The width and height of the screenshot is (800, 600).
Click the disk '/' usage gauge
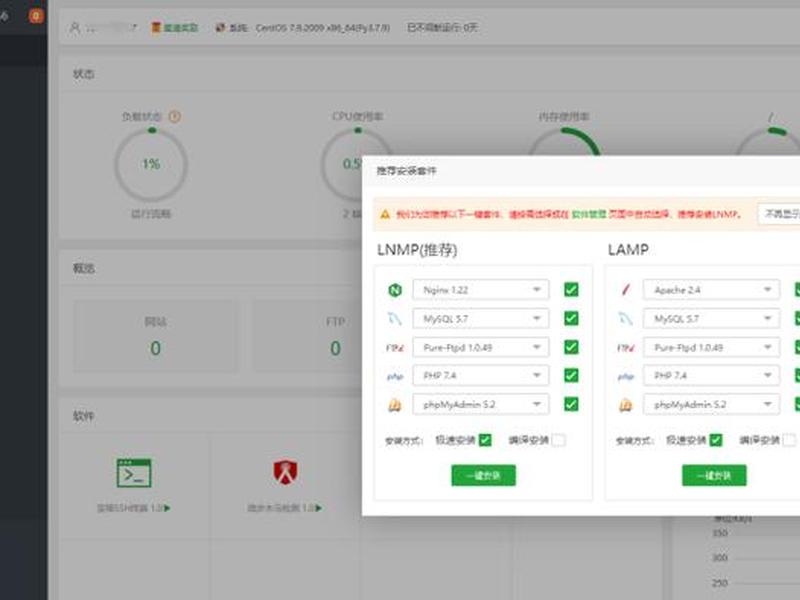[x=768, y=141]
